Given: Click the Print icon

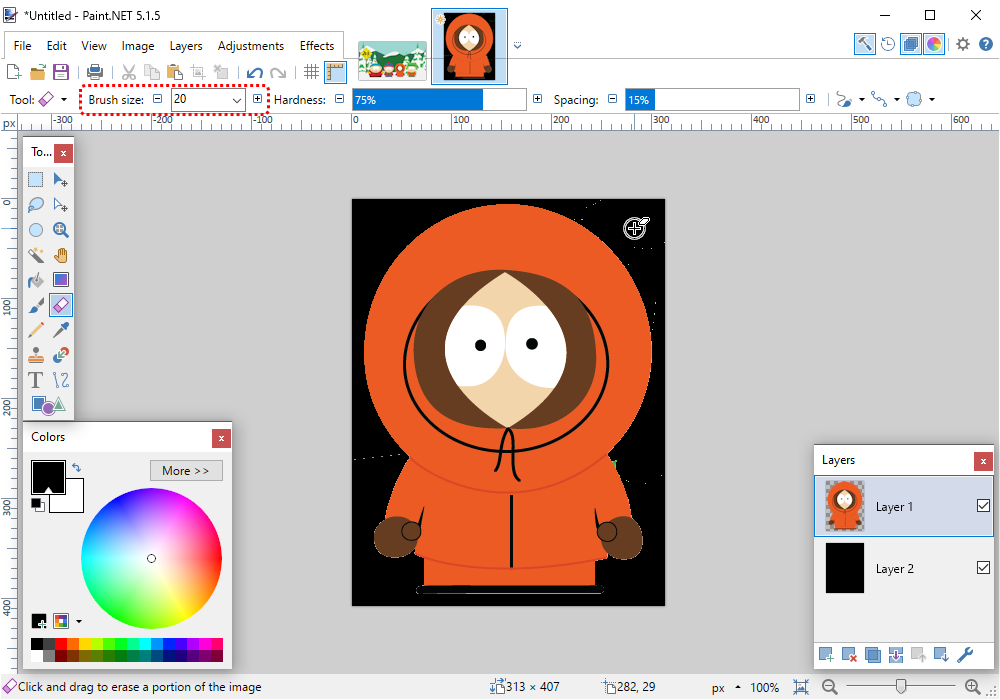Looking at the screenshot, I should pos(95,71).
